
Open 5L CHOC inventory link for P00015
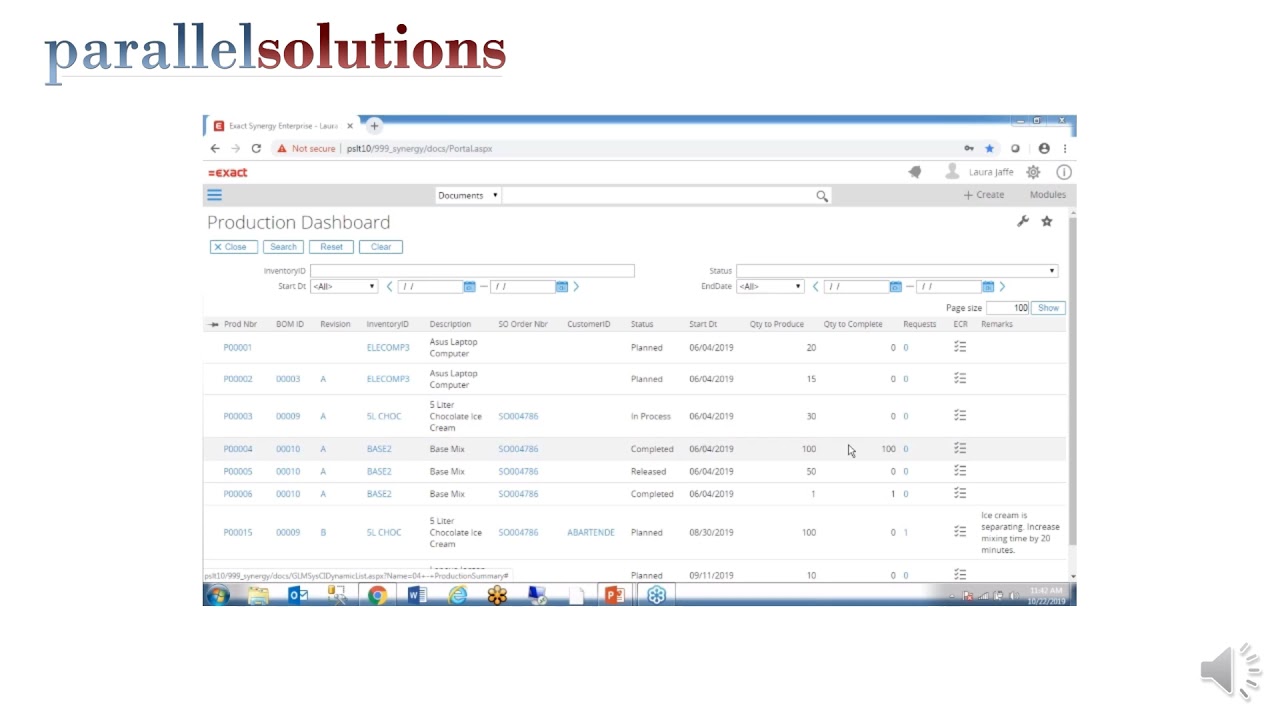click(x=384, y=533)
